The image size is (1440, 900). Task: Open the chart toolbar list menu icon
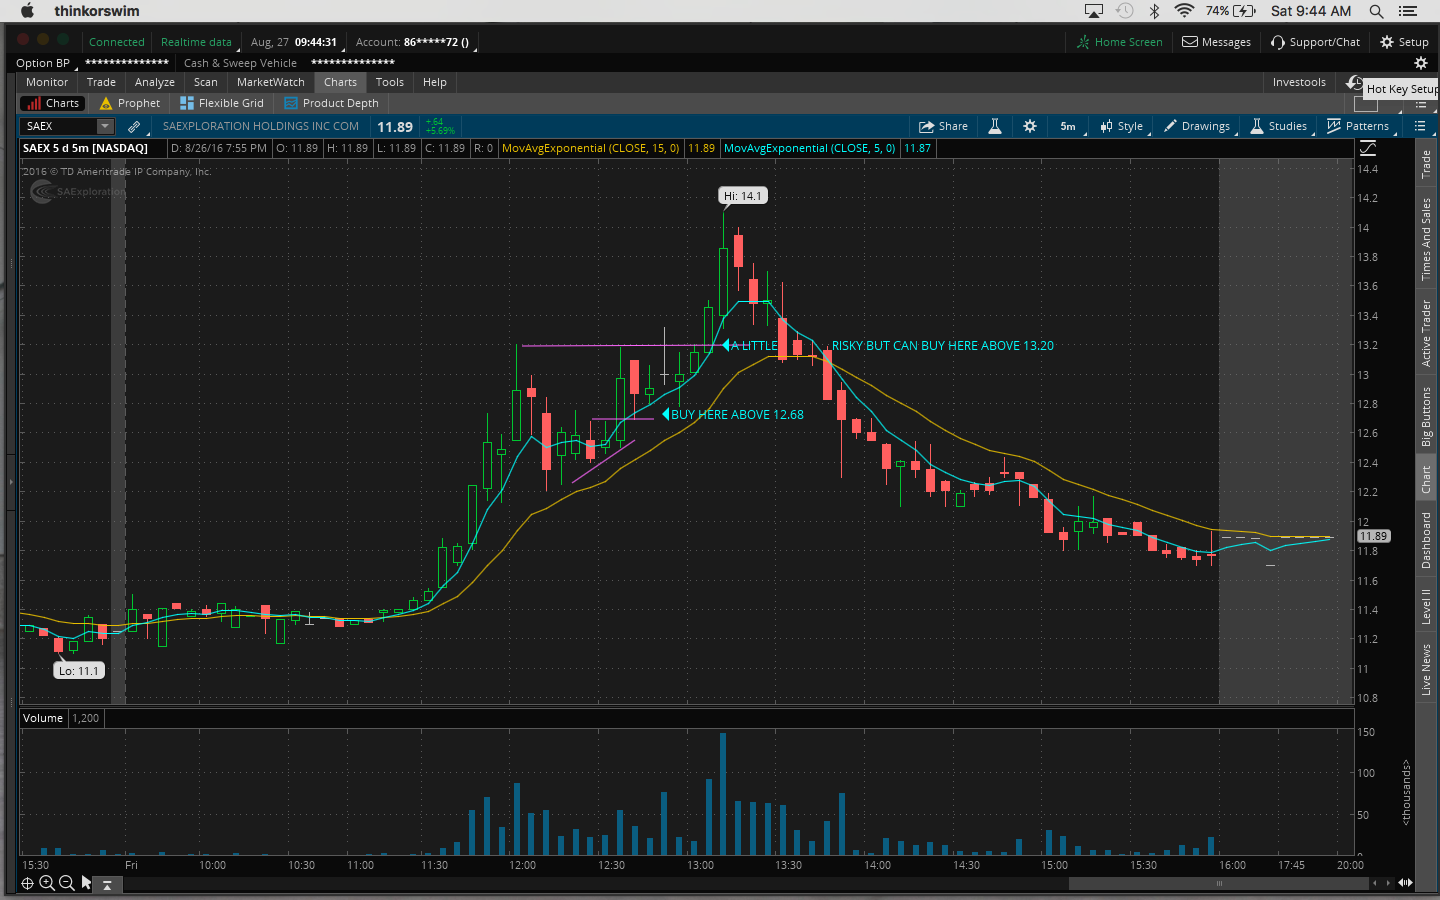coord(1419,126)
